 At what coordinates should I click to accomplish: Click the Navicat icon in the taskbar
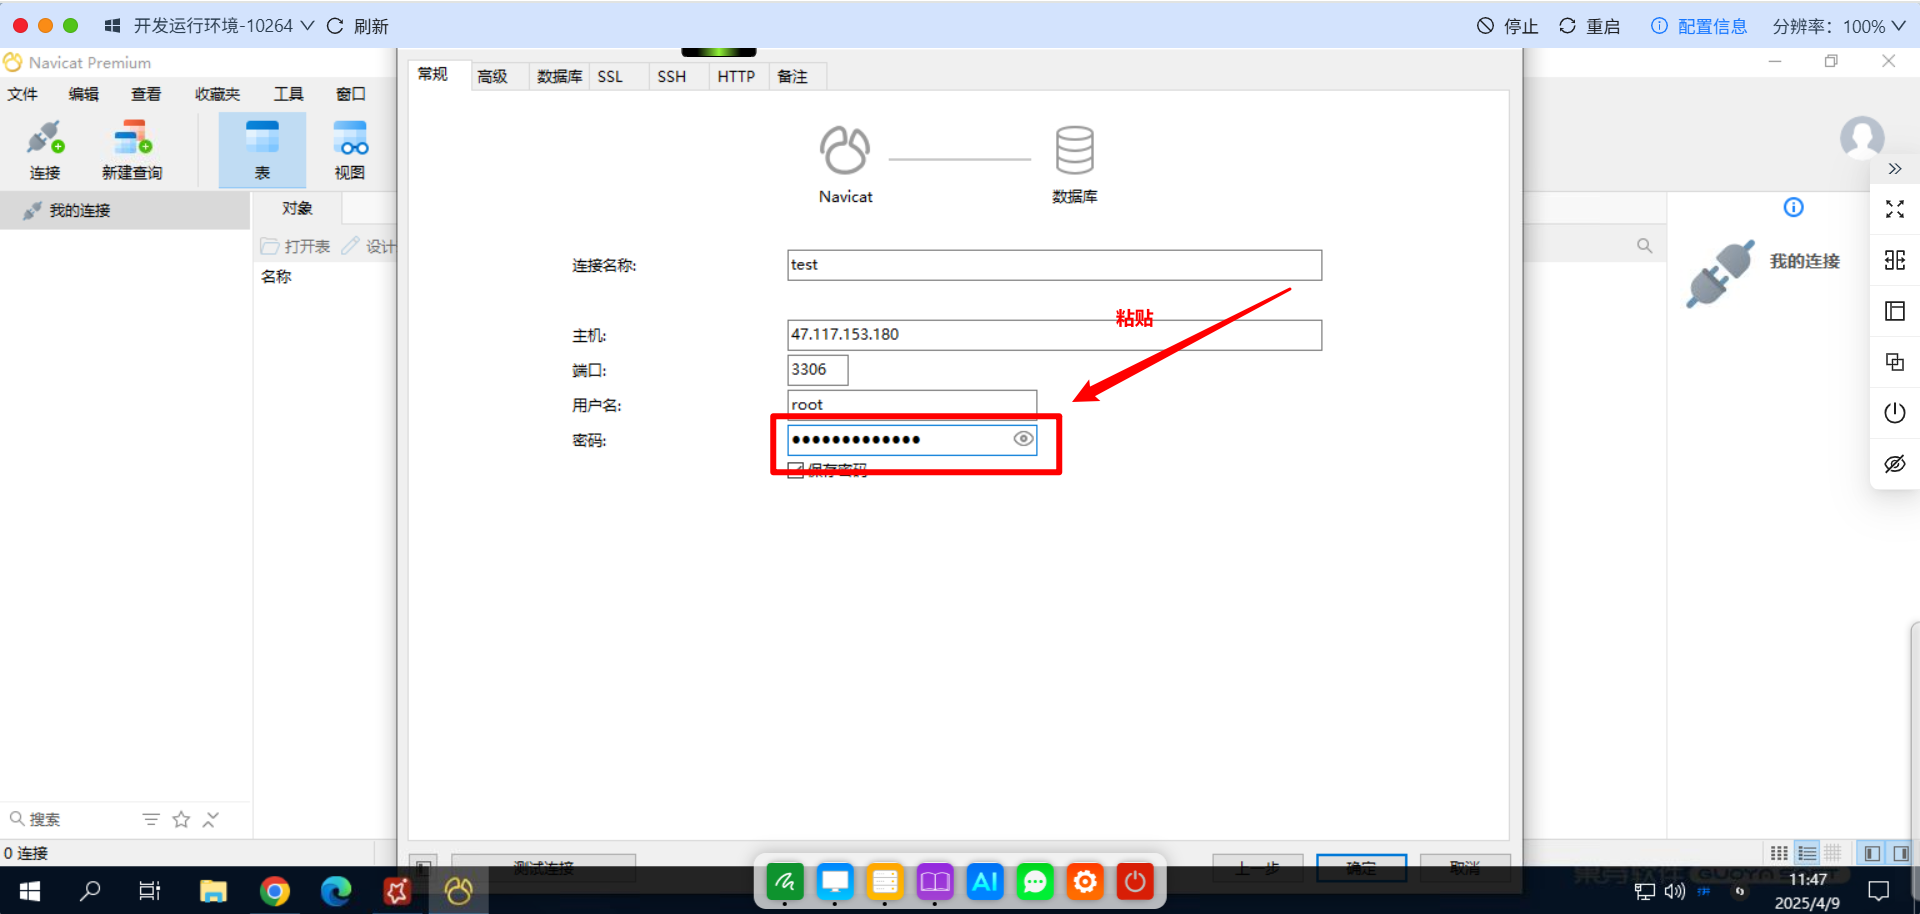tap(459, 890)
